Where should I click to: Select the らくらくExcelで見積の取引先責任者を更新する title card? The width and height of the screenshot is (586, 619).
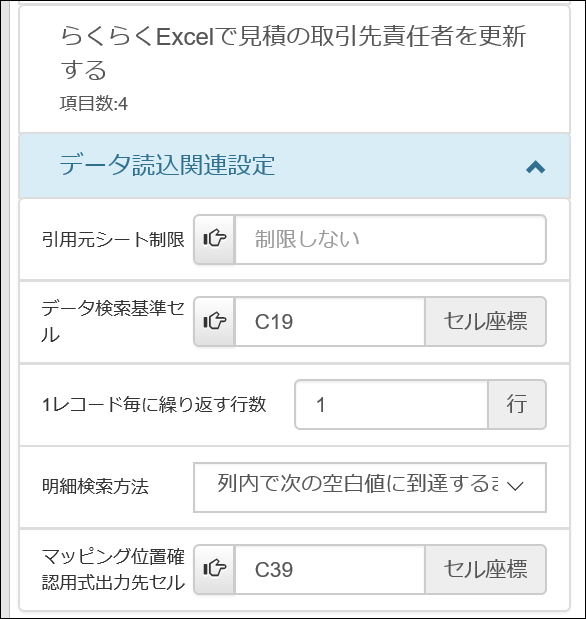coord(294,69)
